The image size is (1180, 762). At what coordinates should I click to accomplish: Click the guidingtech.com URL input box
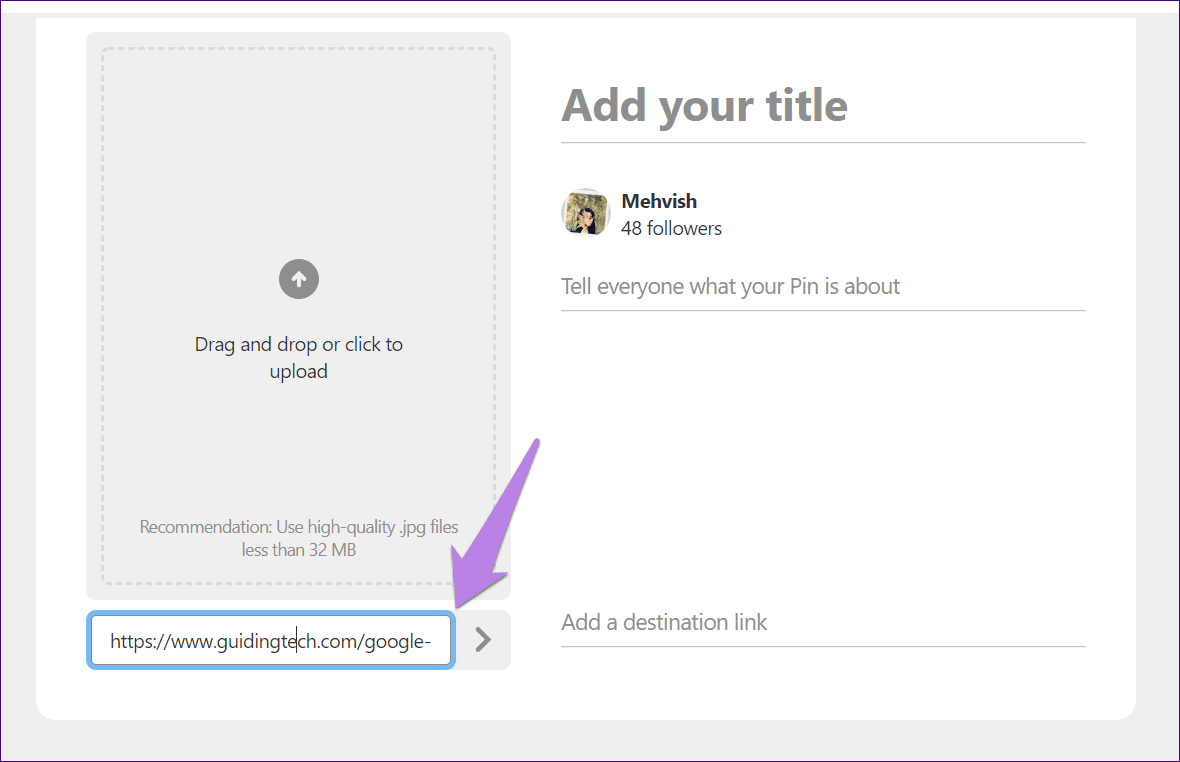click(271, 641)
